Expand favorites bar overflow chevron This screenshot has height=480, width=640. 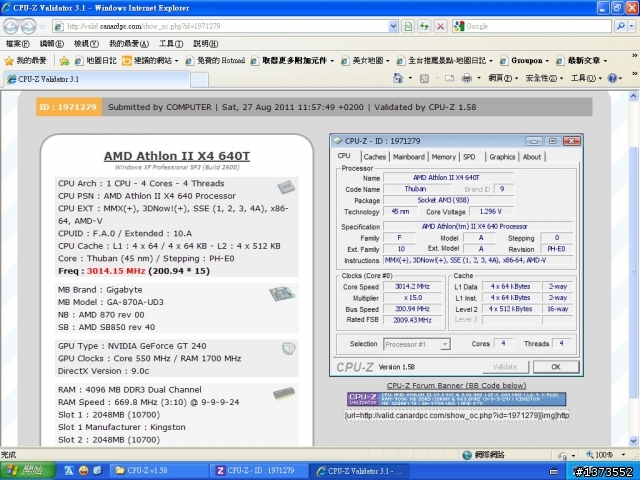[x=634, y=56]
